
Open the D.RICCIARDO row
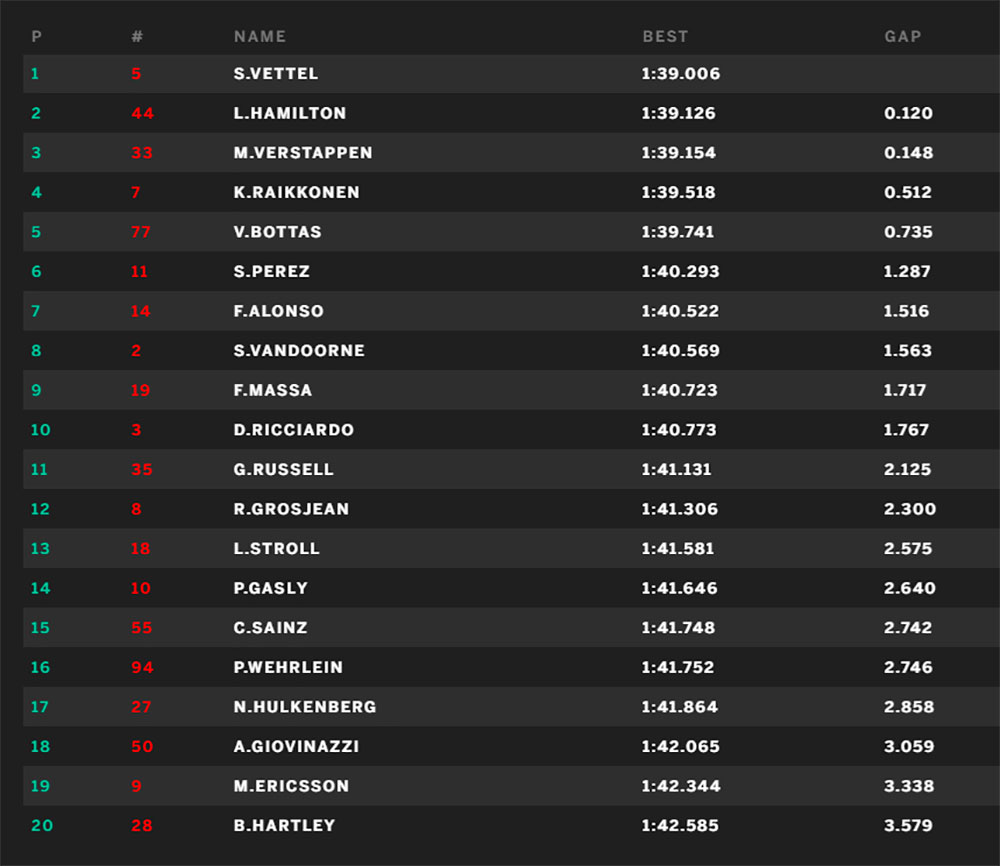(511, 429)
